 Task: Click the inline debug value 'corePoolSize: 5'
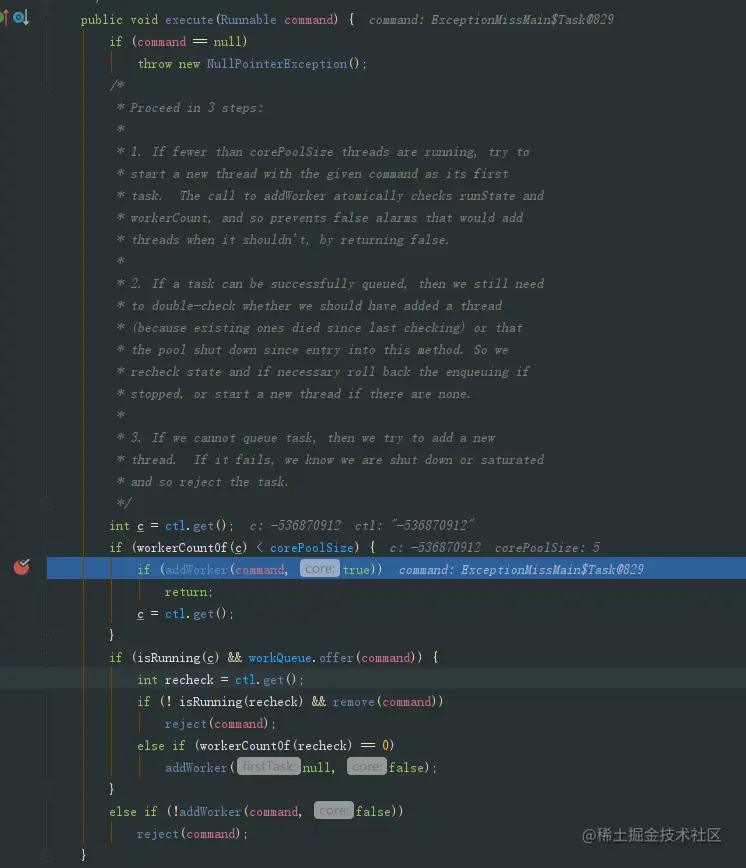pyautogui.click(x=547, y=547)
